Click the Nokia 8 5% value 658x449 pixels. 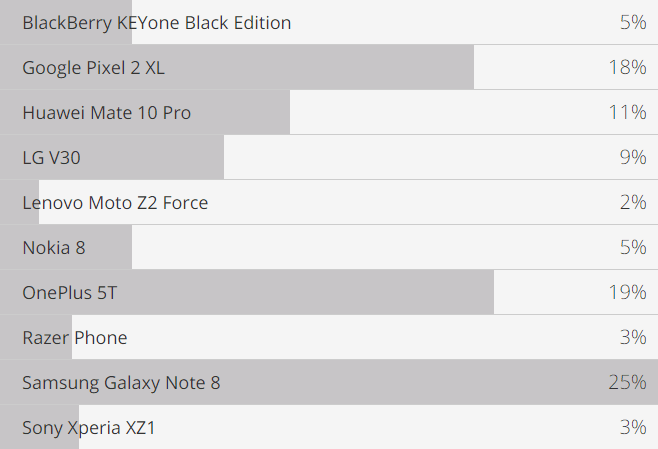tap(632, 247)
